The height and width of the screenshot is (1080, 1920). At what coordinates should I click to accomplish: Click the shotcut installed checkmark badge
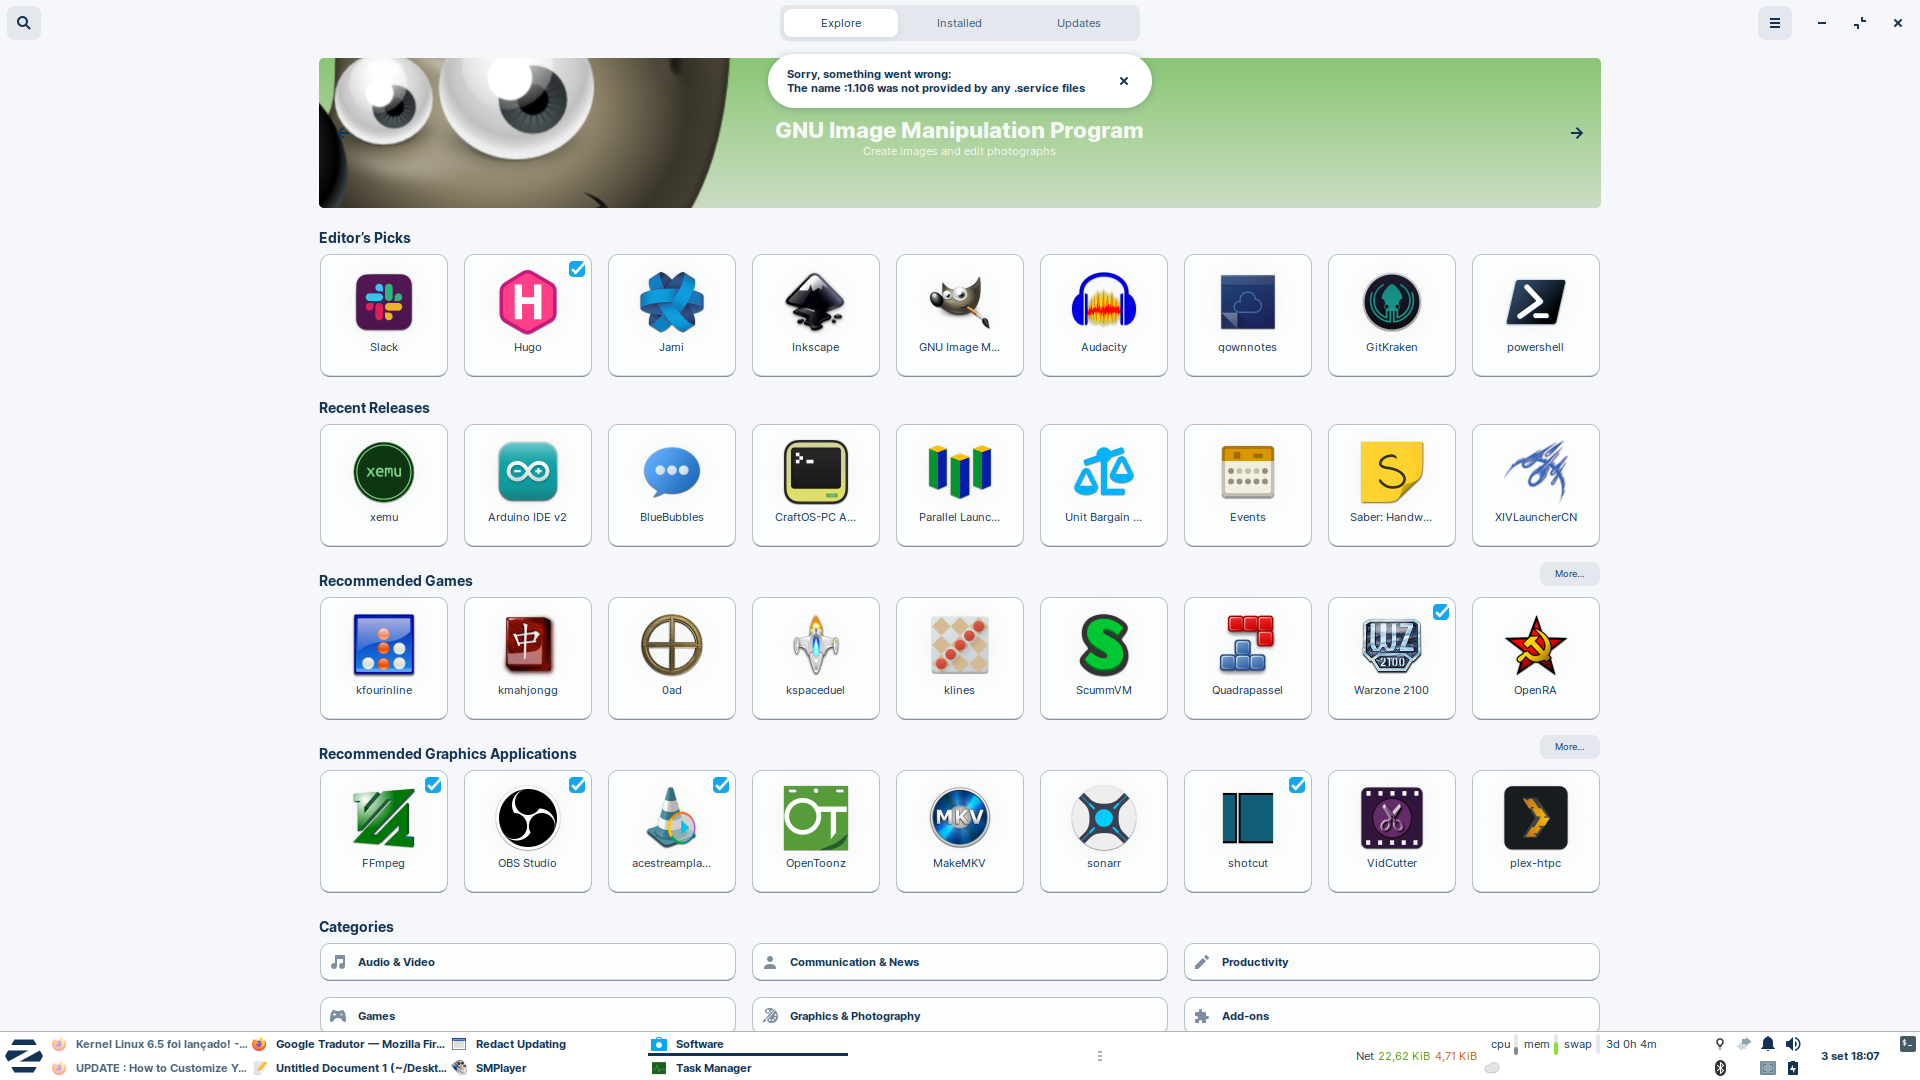[x=1297, y=785]
